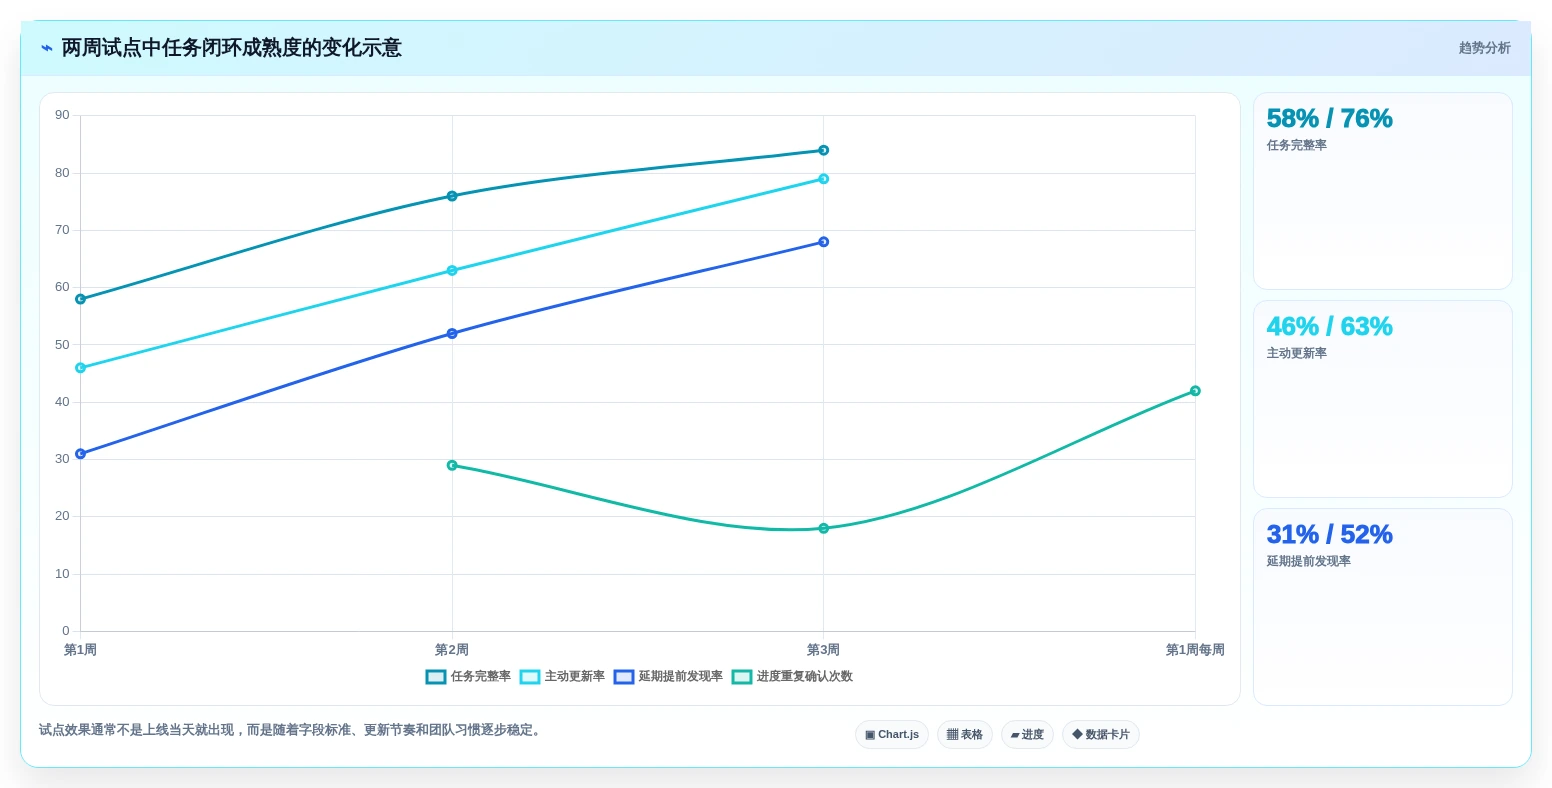
Task: Open the 31% / 52% 延期提前发现率 card
Action: pos(1383,607)
